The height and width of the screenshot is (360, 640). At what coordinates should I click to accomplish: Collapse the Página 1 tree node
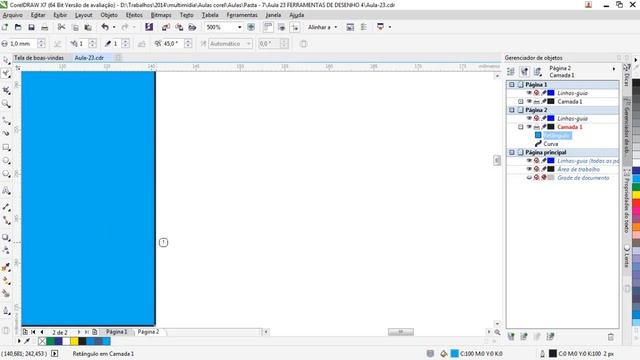pyautogui.click(x=512, y=84)
